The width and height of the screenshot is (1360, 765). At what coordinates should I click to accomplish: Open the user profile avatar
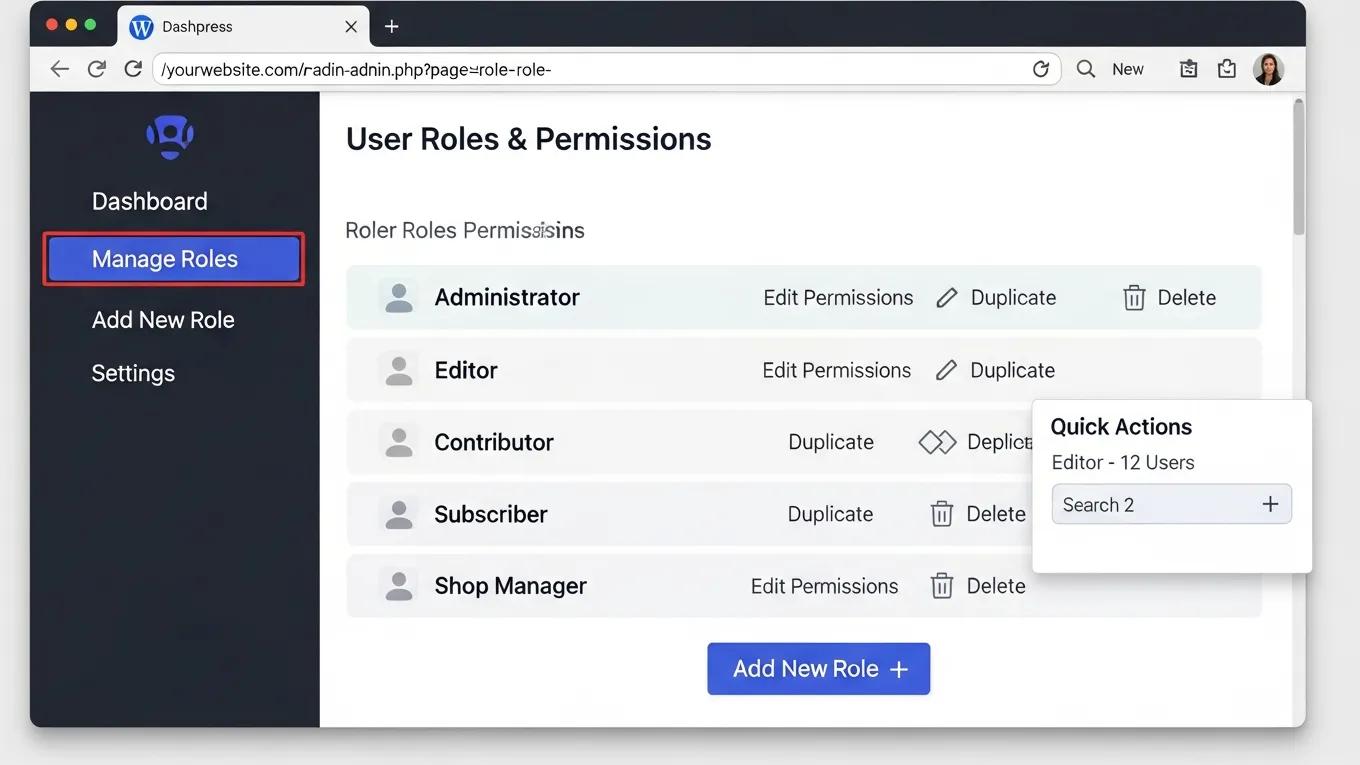(x=1268, y=69)
